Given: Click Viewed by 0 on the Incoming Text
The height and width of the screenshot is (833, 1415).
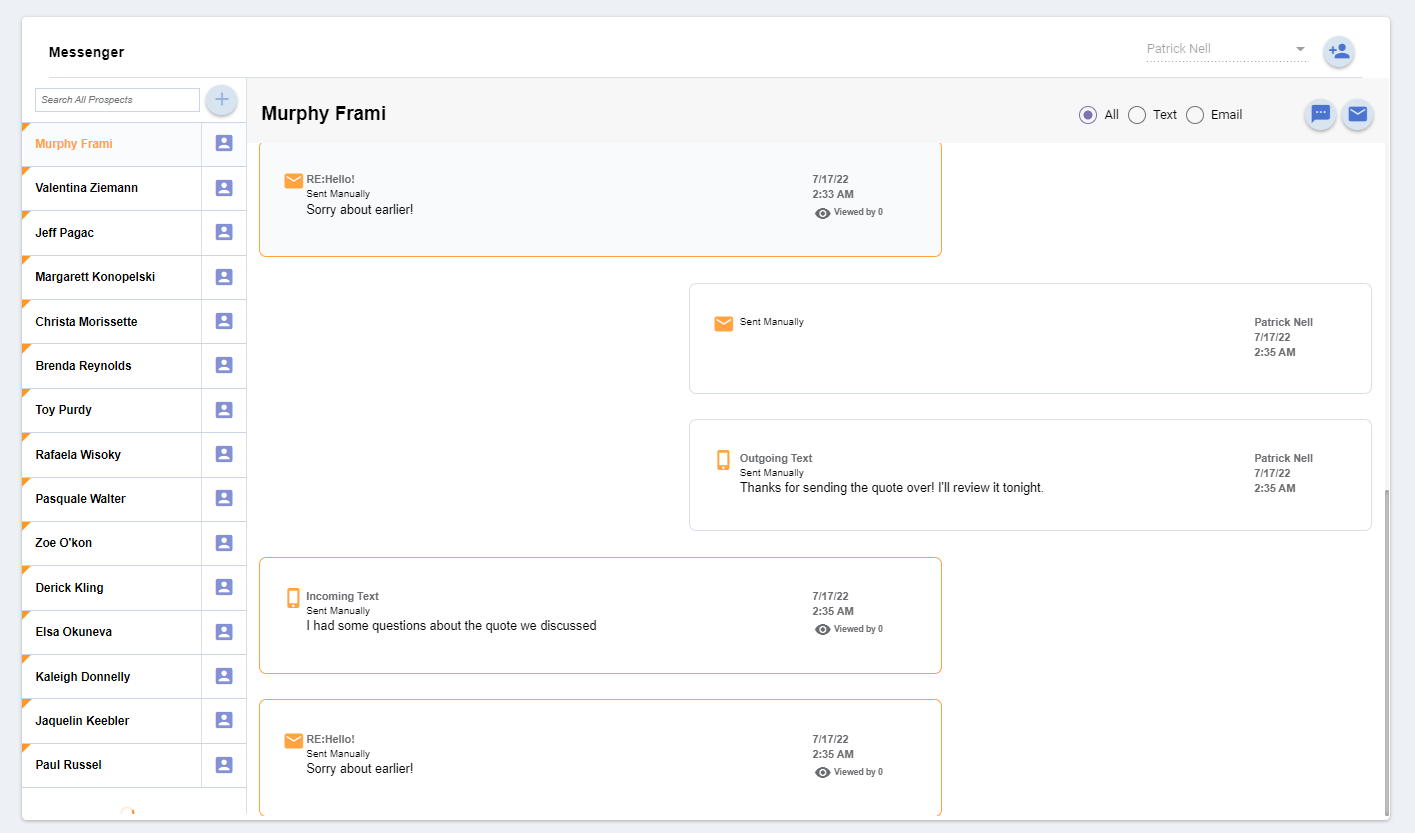Looking at the screenshot, I should tap(848, 629).
